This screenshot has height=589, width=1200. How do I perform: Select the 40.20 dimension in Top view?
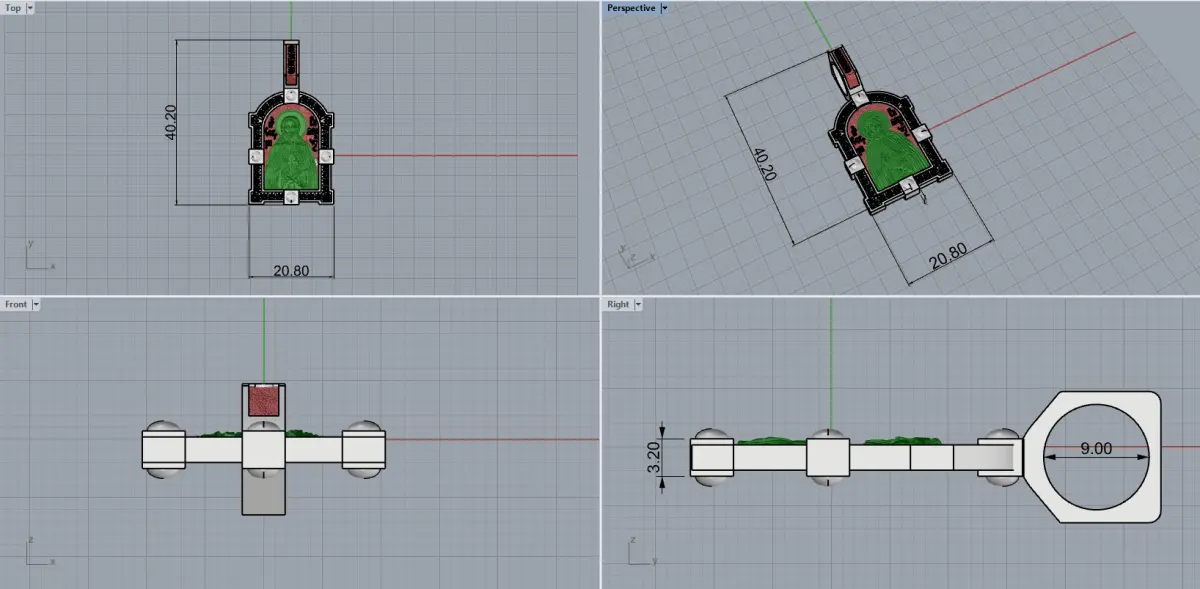tap(170, 122)
